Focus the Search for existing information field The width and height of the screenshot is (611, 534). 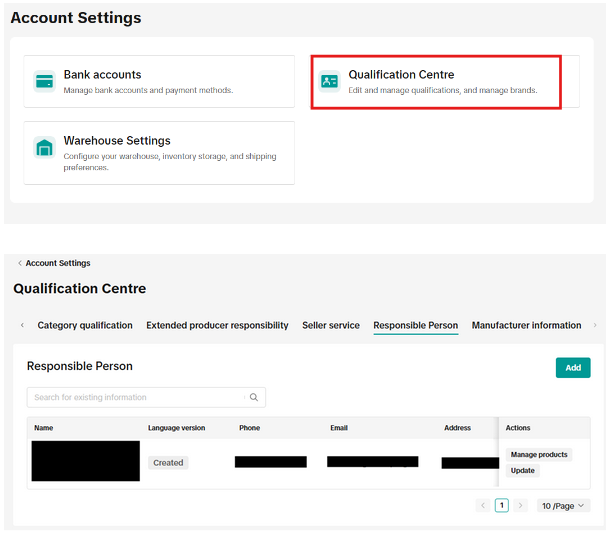(x=146, y=397)
